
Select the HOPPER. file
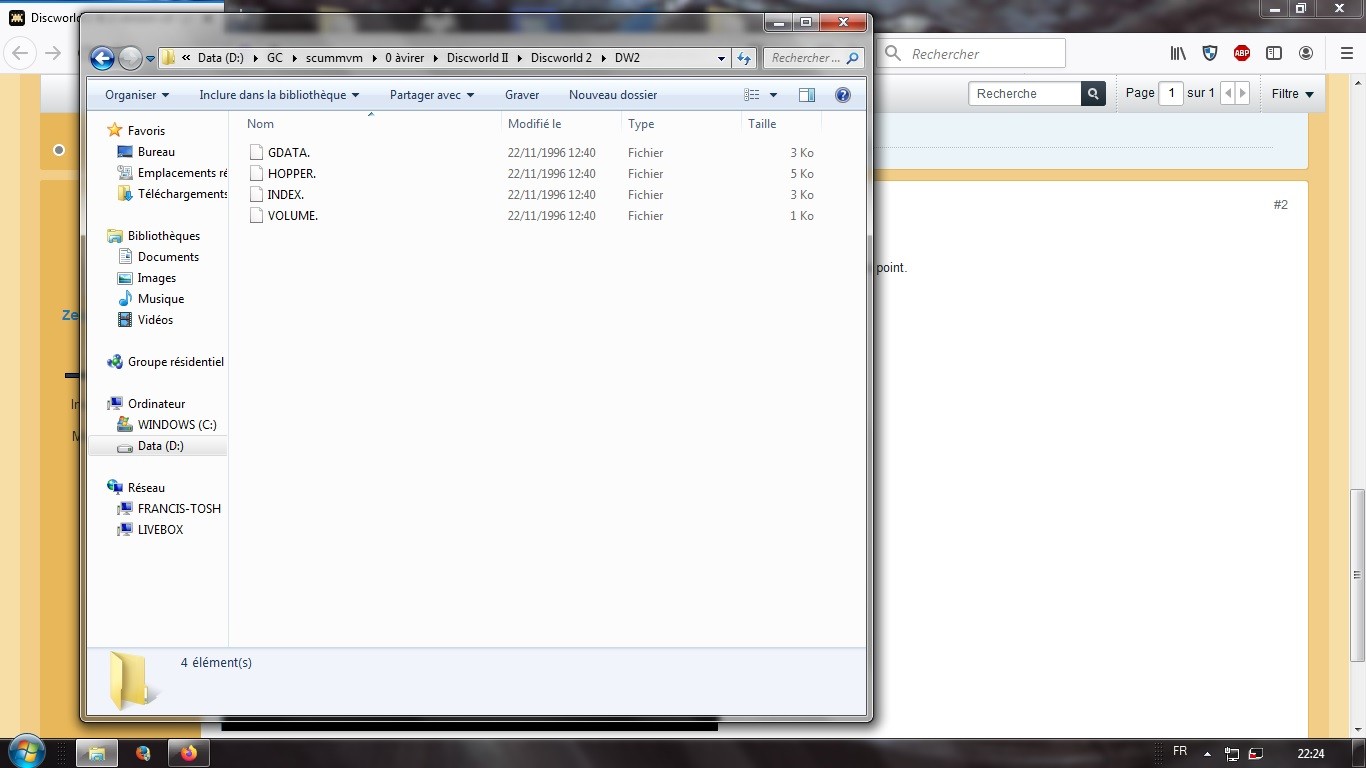(x=292, y=174)
